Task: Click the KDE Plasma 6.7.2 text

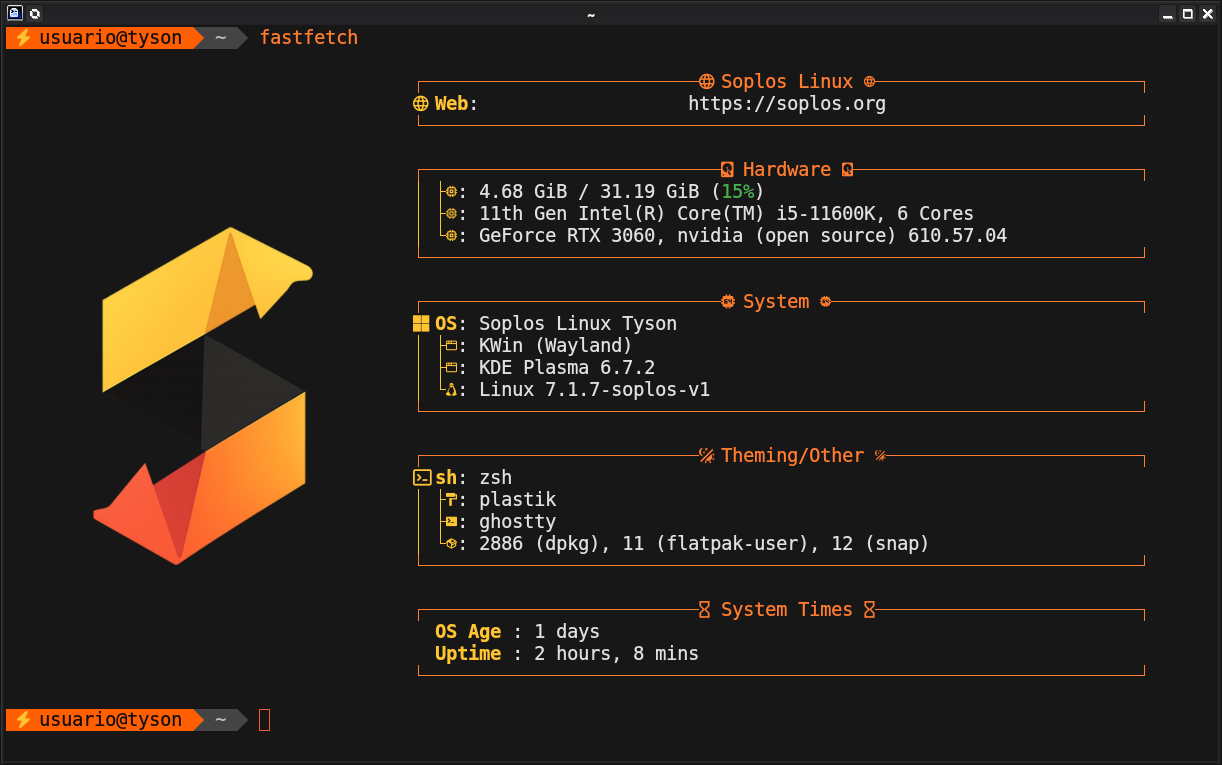Action: coord(567,368)
